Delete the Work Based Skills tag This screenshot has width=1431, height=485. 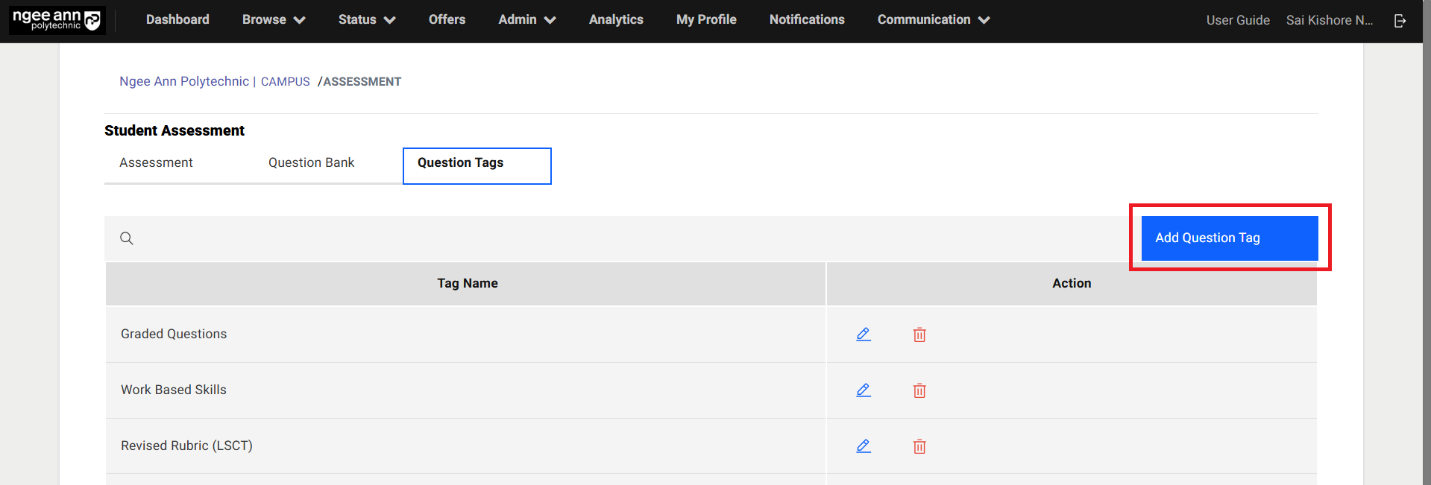pyautogui.click(x=919, y=391)
